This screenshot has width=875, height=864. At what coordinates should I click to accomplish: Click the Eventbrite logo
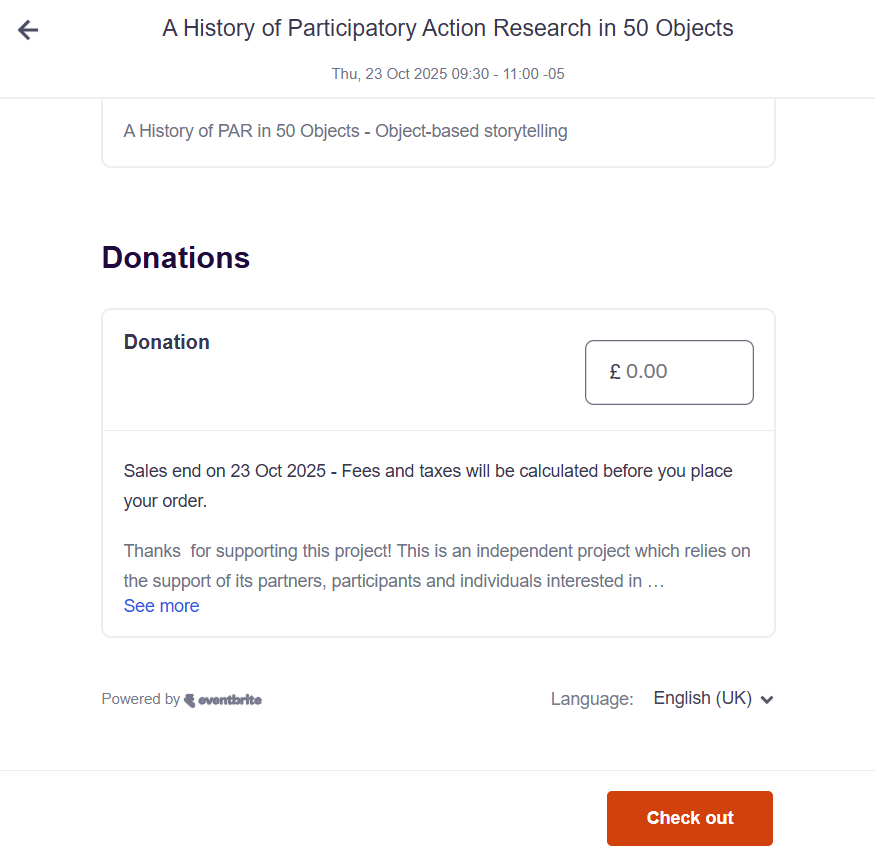(223, 700)
